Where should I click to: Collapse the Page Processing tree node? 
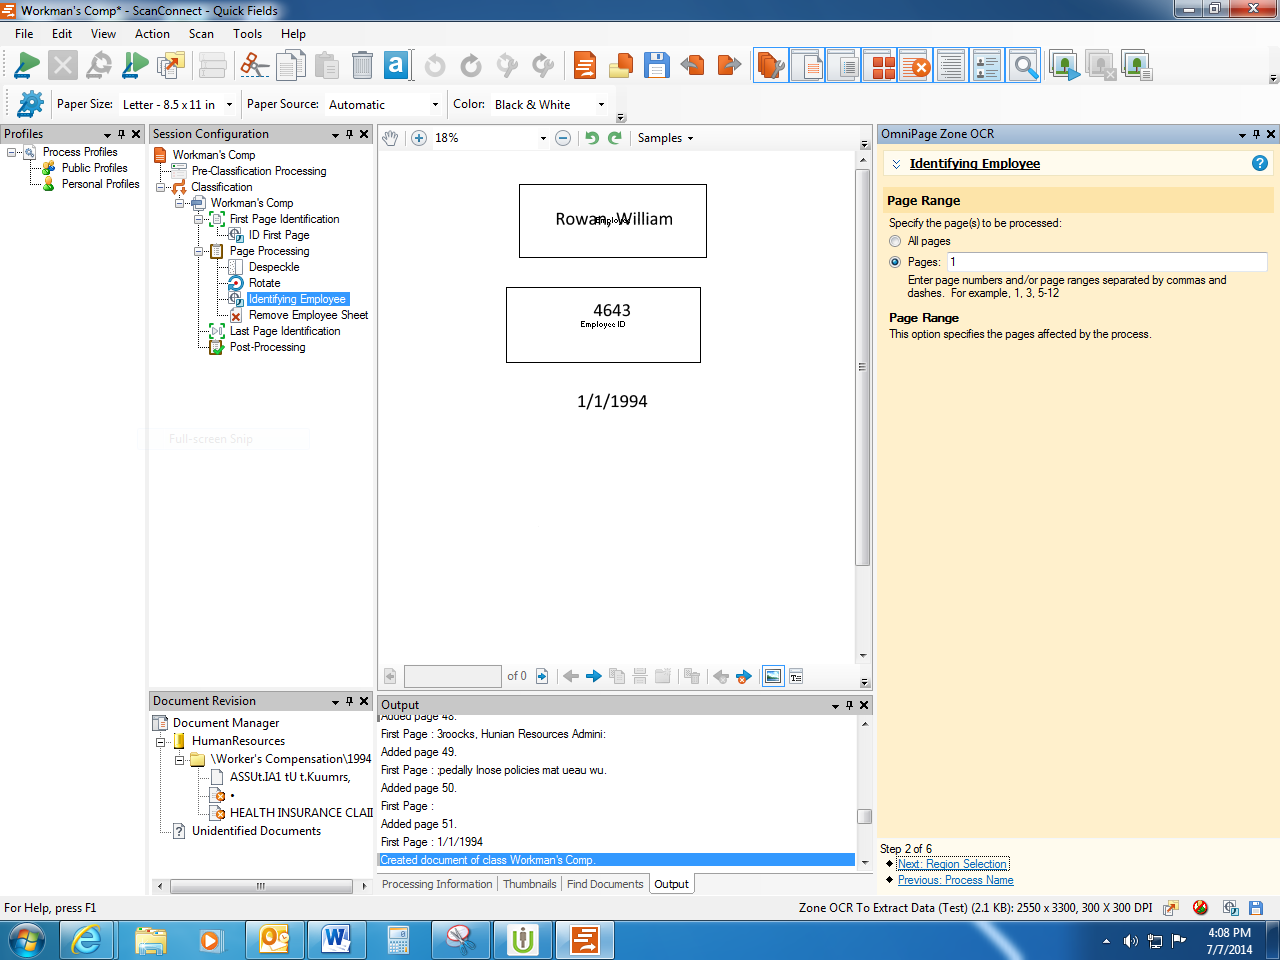tap(199, 251)
